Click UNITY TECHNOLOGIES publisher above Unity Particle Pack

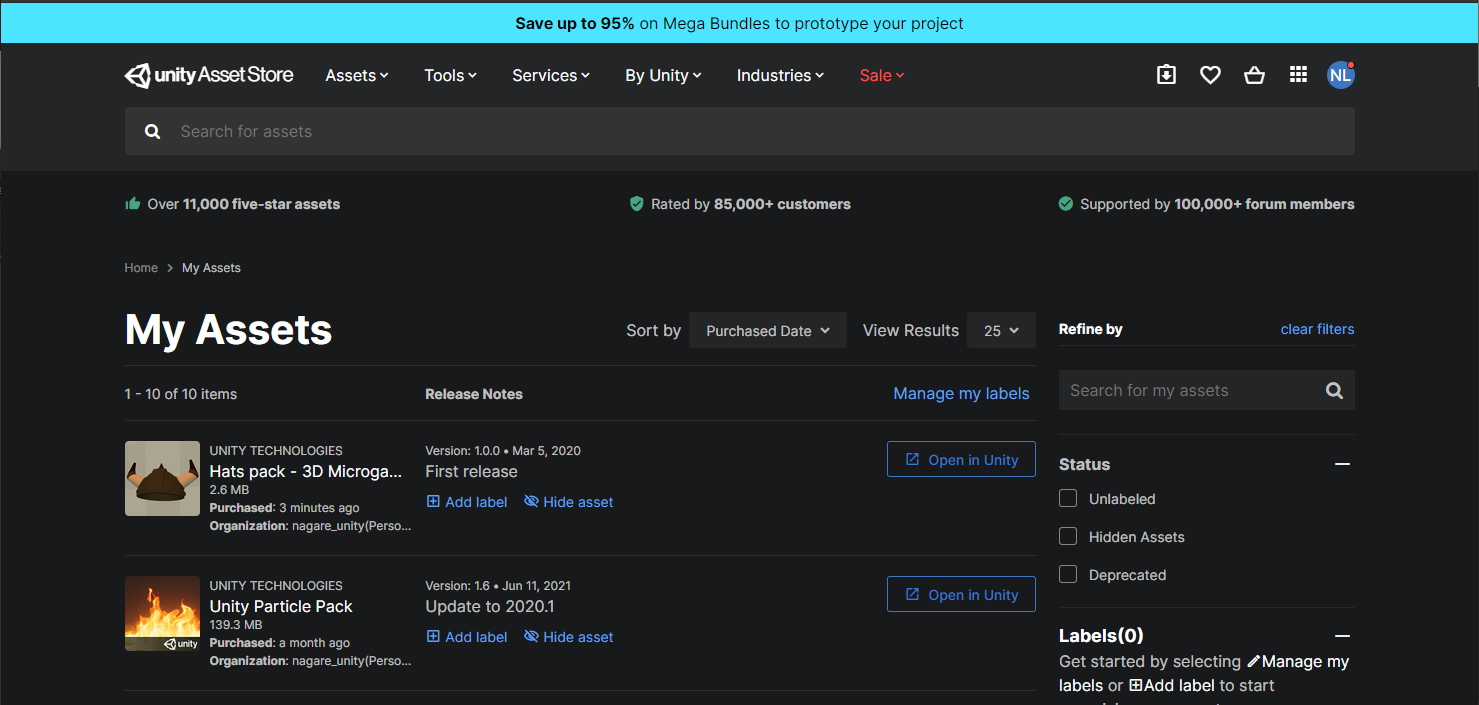click(276, 586)
